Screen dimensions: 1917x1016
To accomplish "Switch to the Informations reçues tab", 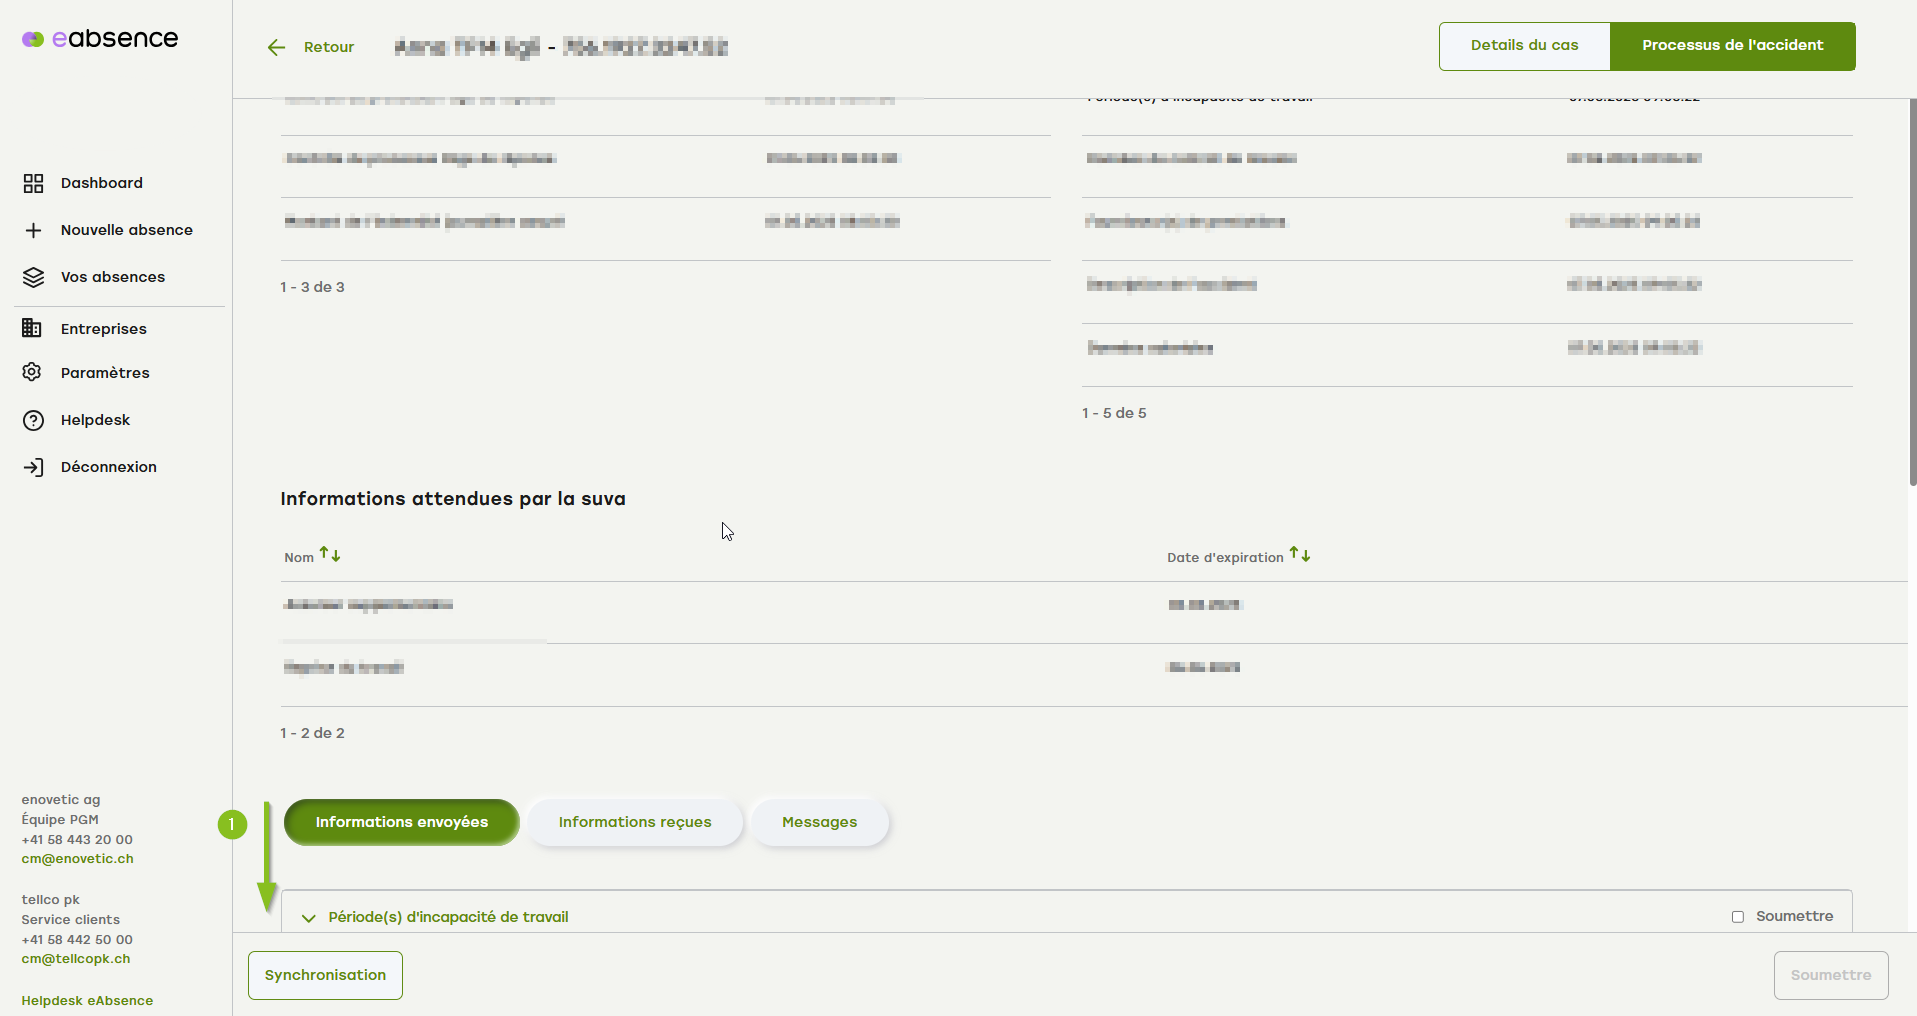I will (x=634, y=822).
